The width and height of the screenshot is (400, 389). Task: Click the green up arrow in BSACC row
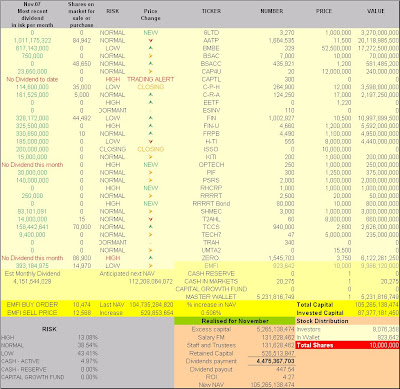click(151, 64)
